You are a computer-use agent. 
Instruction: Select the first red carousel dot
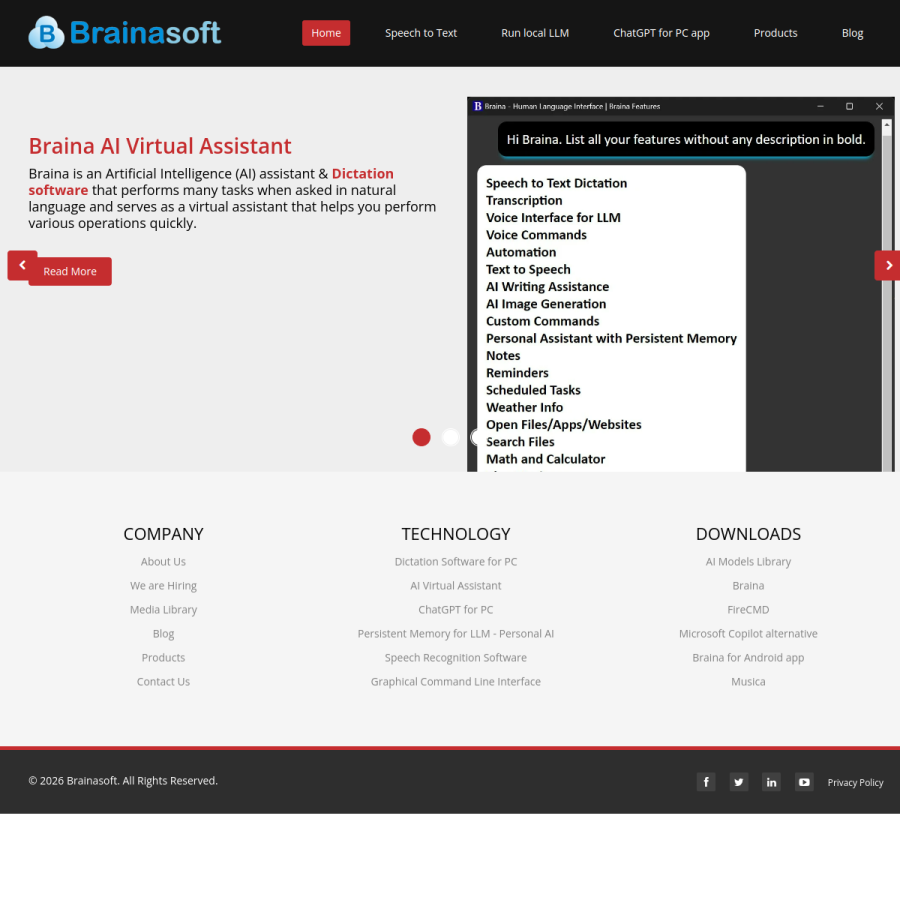click(421, 437)
